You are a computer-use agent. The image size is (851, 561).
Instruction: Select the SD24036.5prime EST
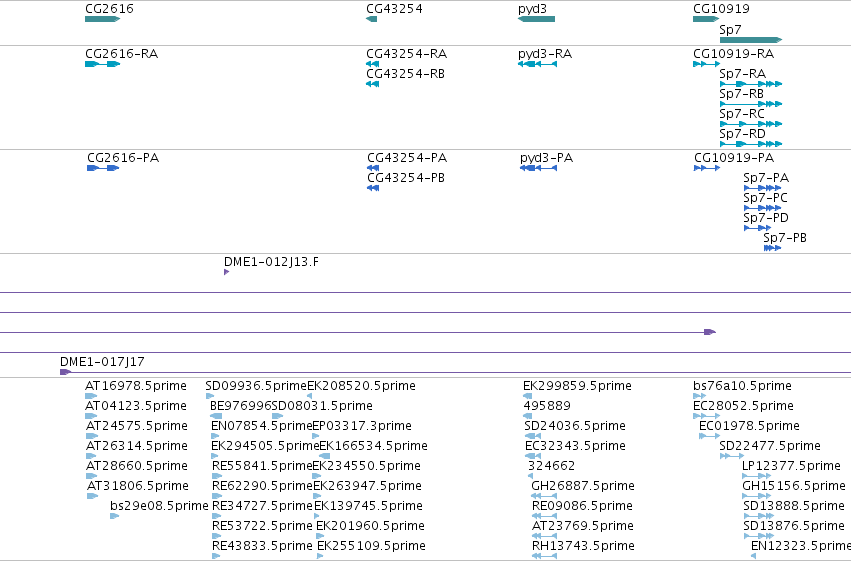tap(533, 436)
